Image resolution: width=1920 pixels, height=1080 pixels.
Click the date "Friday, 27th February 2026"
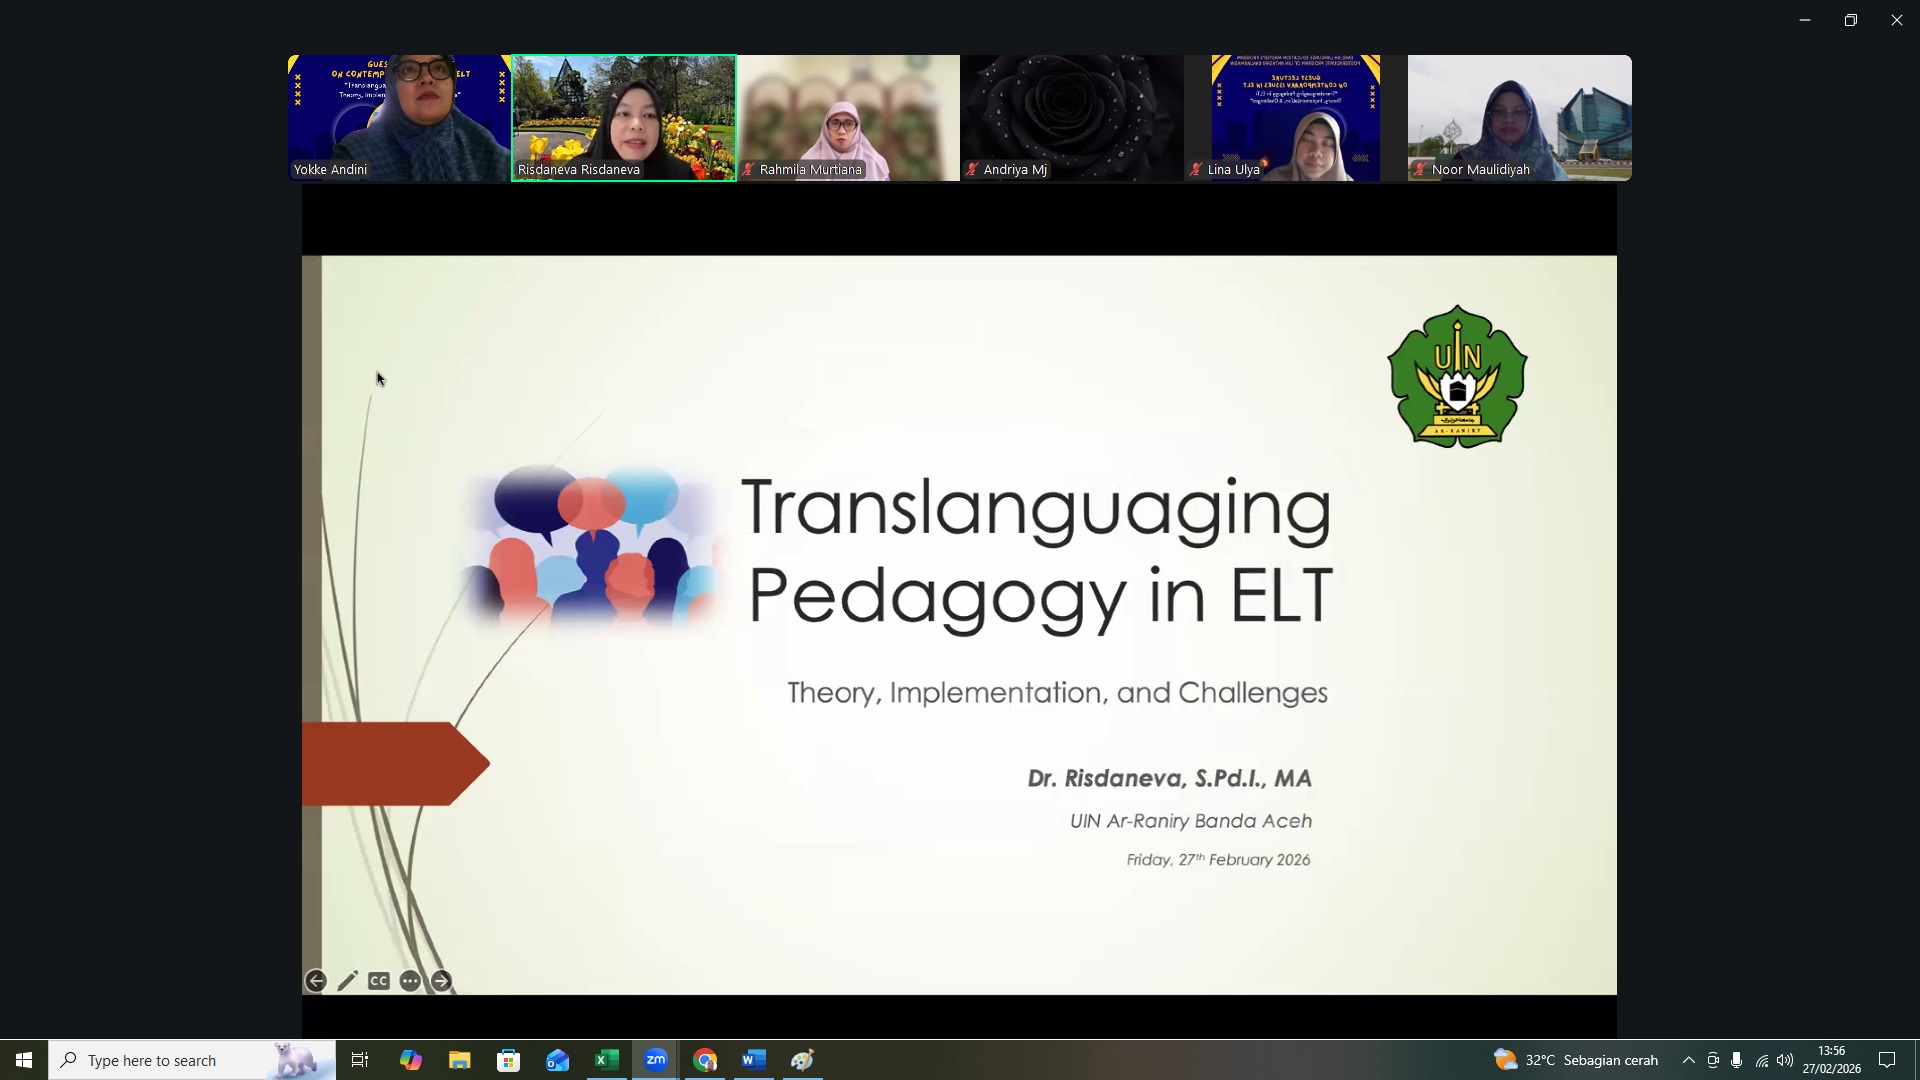[1218, 860]
